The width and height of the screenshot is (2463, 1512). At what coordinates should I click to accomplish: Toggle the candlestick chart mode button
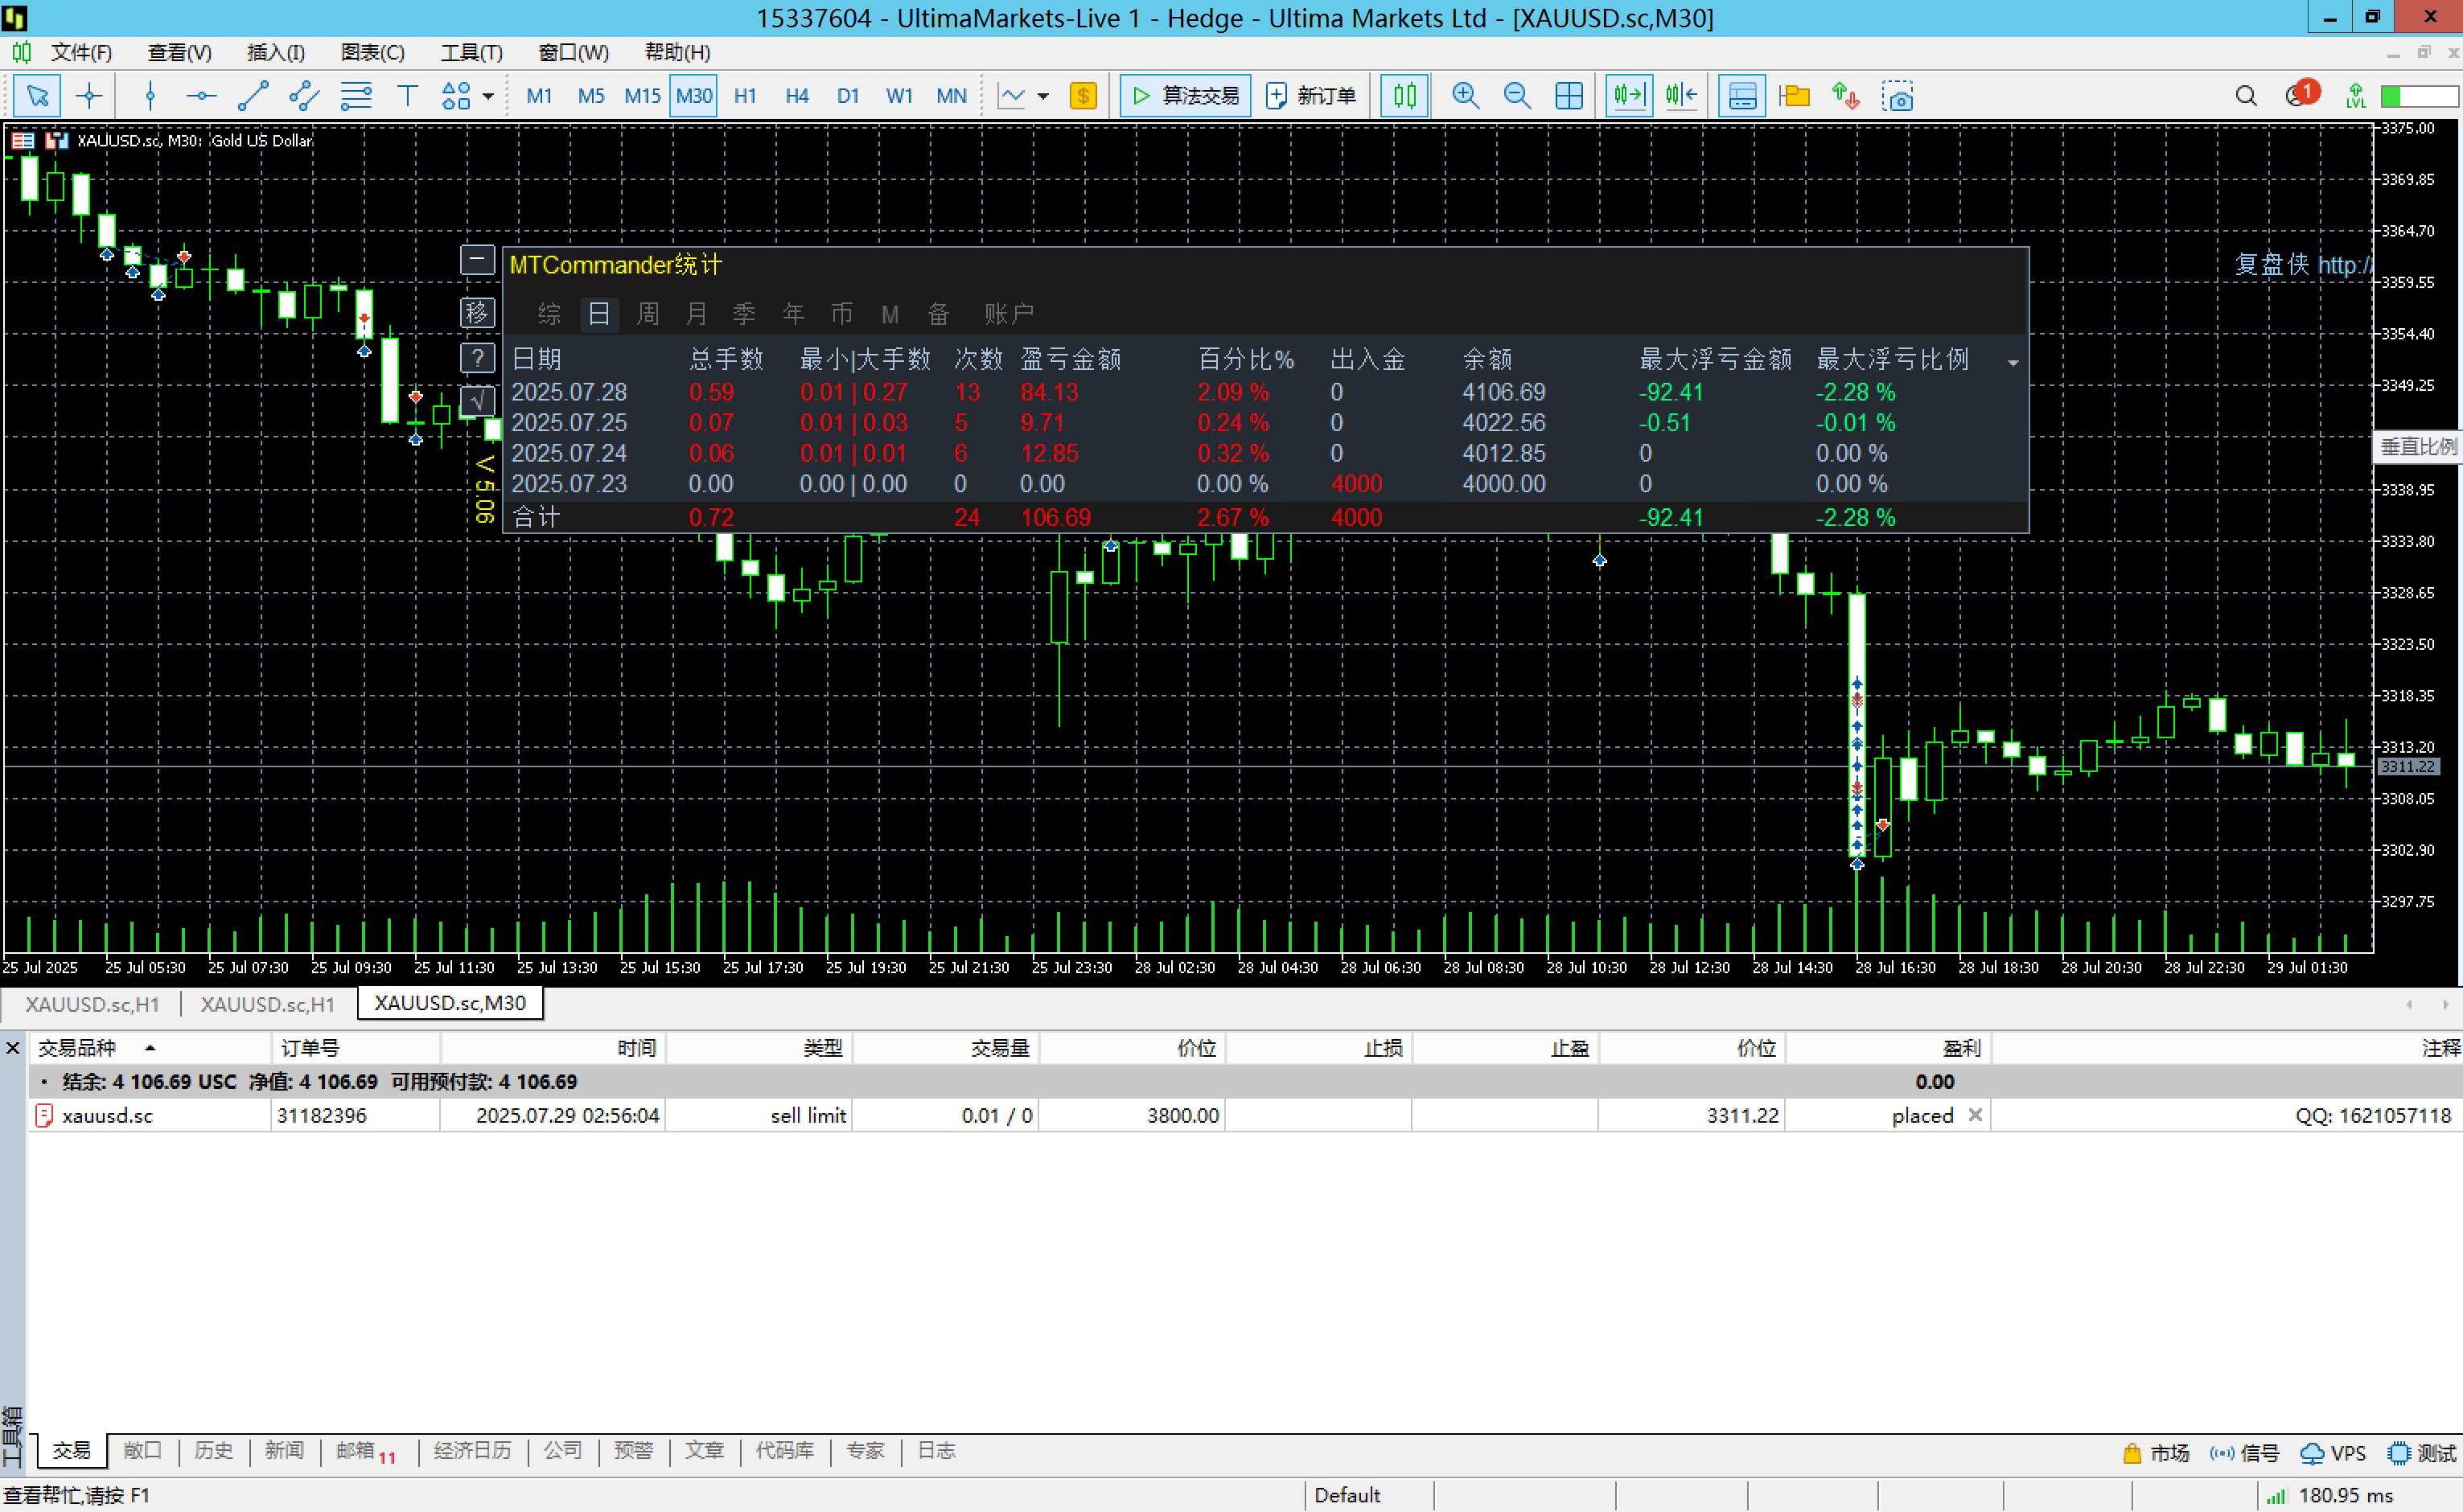coord(1405,96)
